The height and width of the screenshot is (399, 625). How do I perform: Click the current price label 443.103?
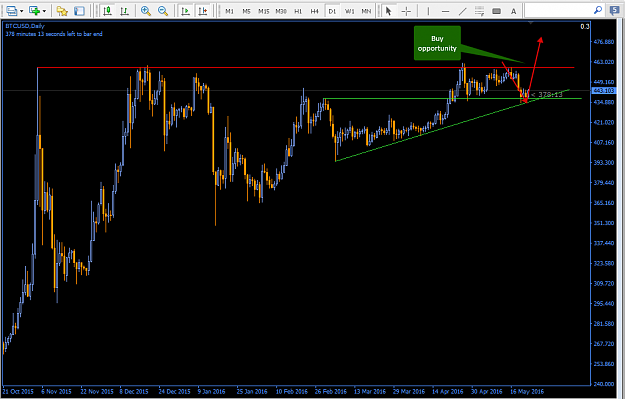click(x=603, y=90)
